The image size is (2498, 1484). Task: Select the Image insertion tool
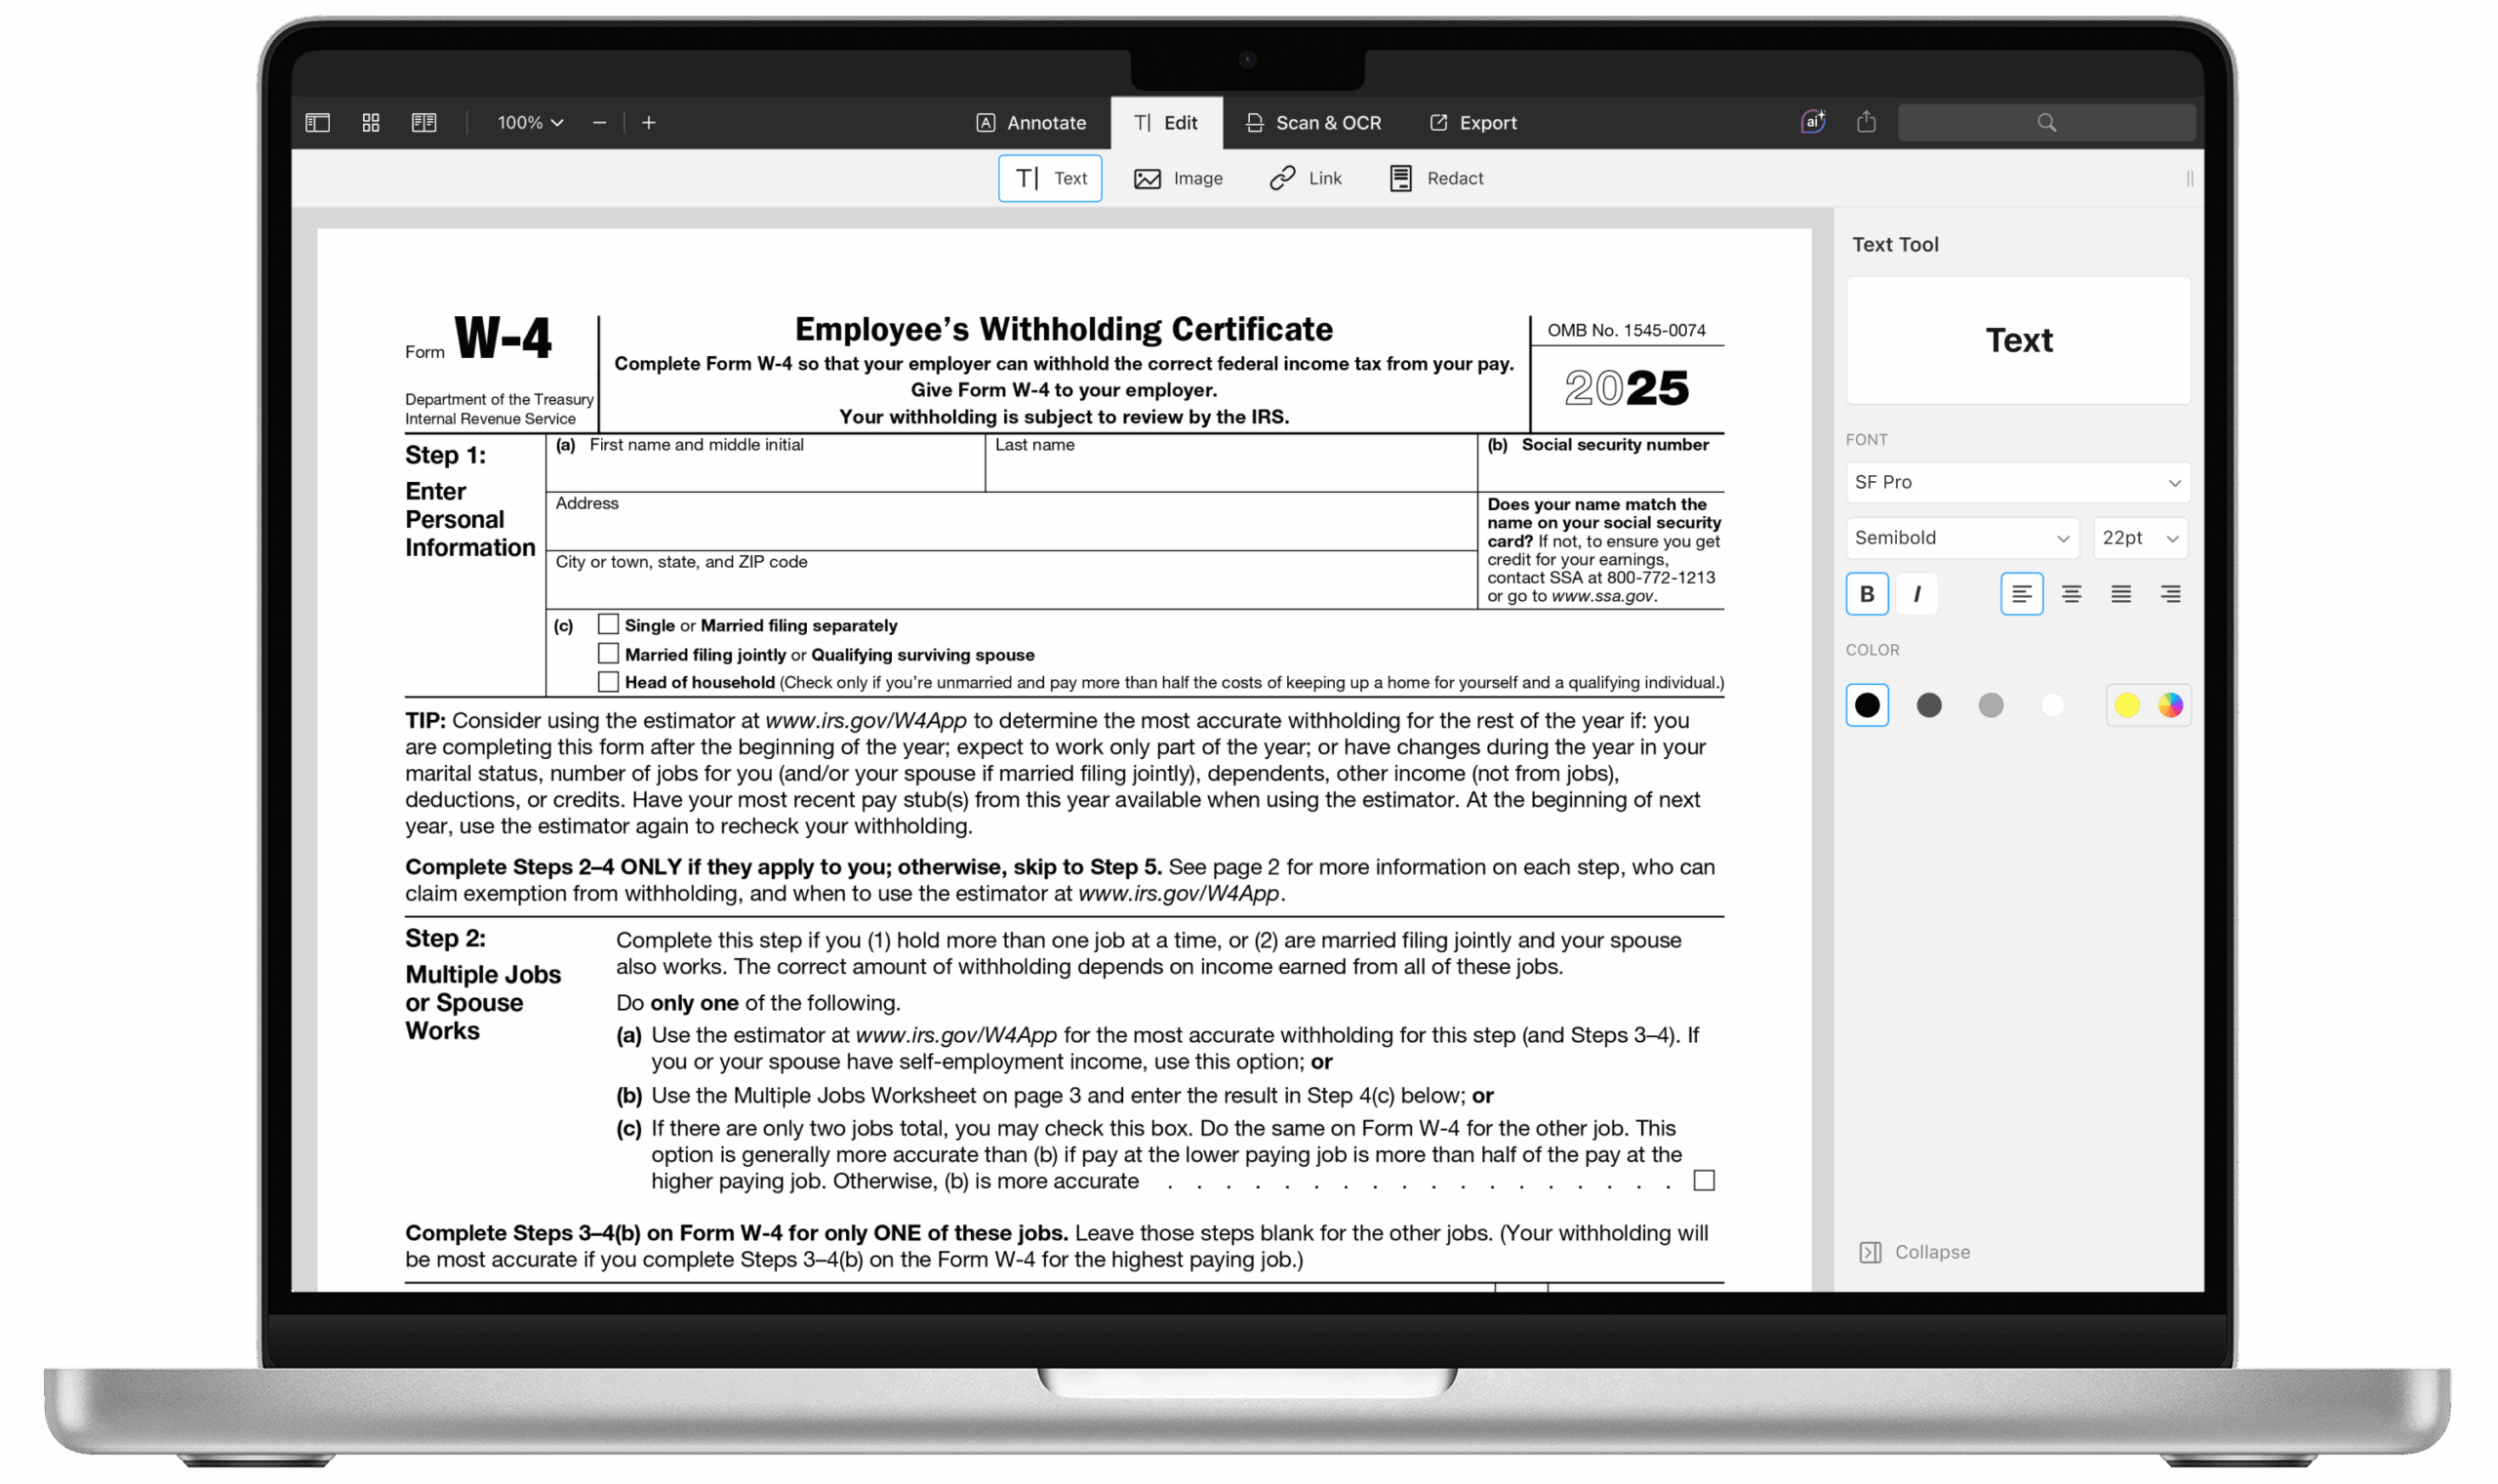(1180, 178)
